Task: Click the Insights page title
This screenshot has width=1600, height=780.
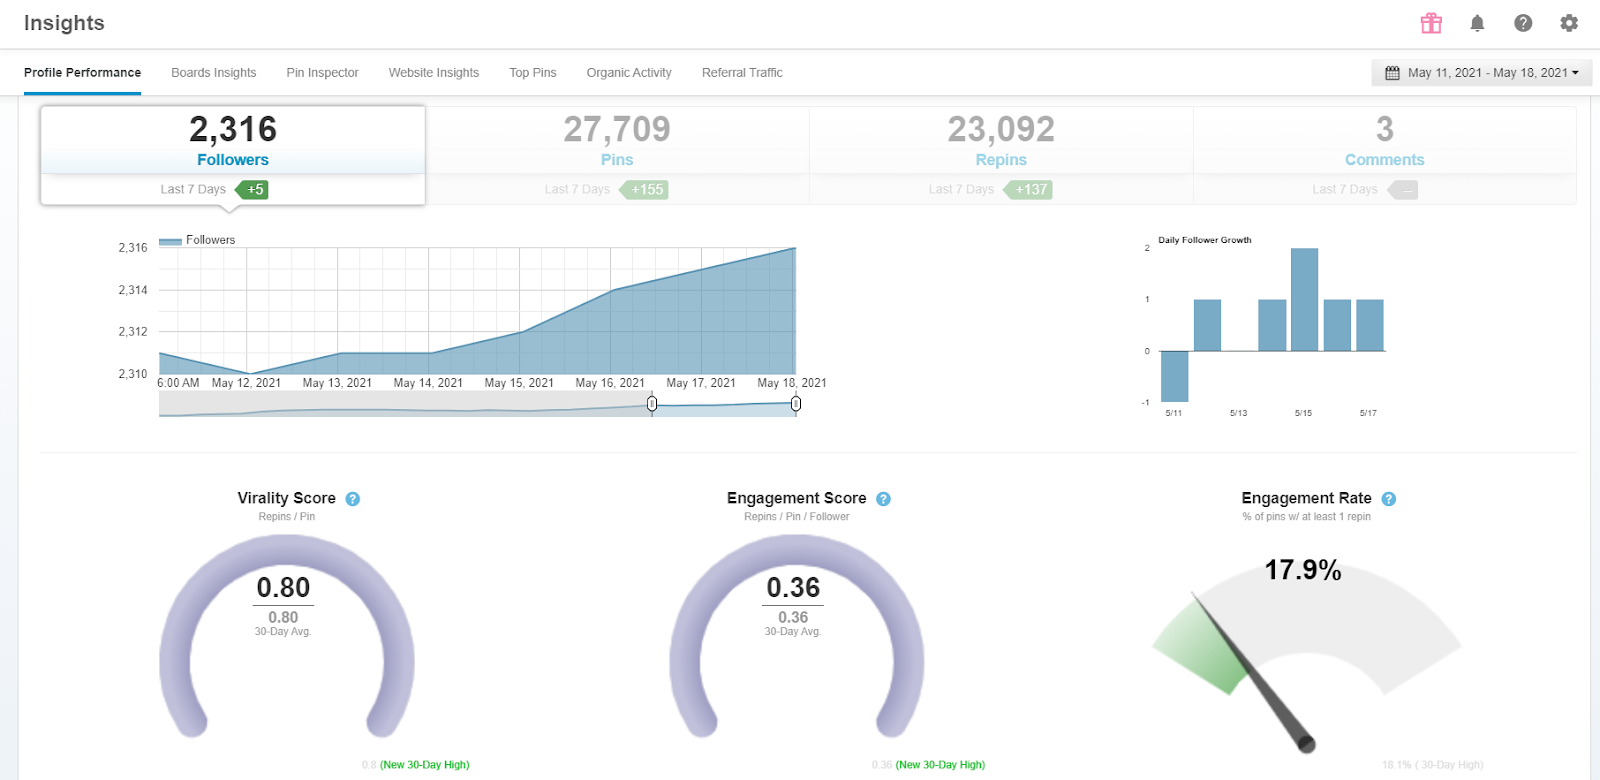Action: pyautogui.click(x=64, y=23)
